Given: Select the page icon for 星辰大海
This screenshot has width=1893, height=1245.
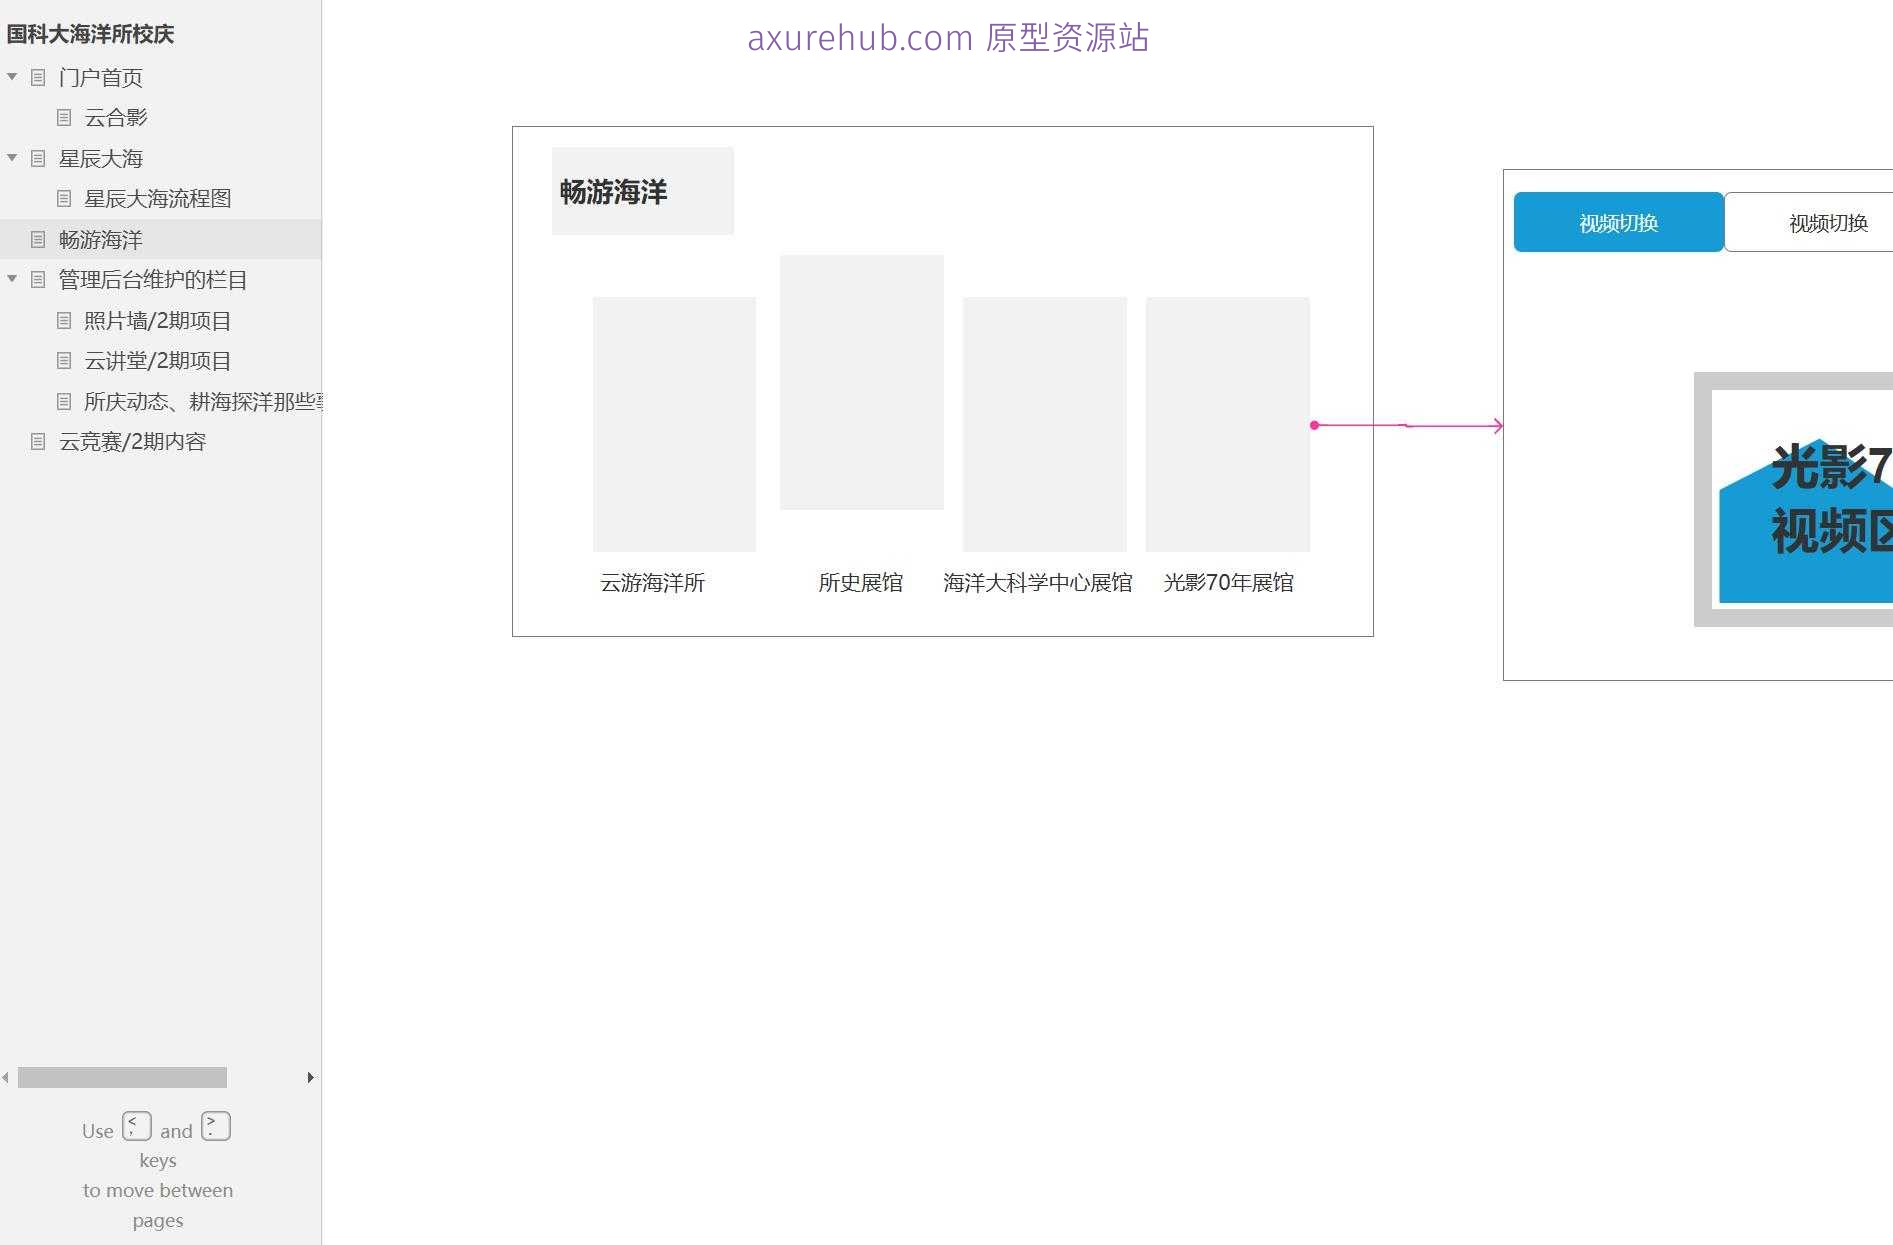Looking at the screenshot, I should [x=38, y=158].
